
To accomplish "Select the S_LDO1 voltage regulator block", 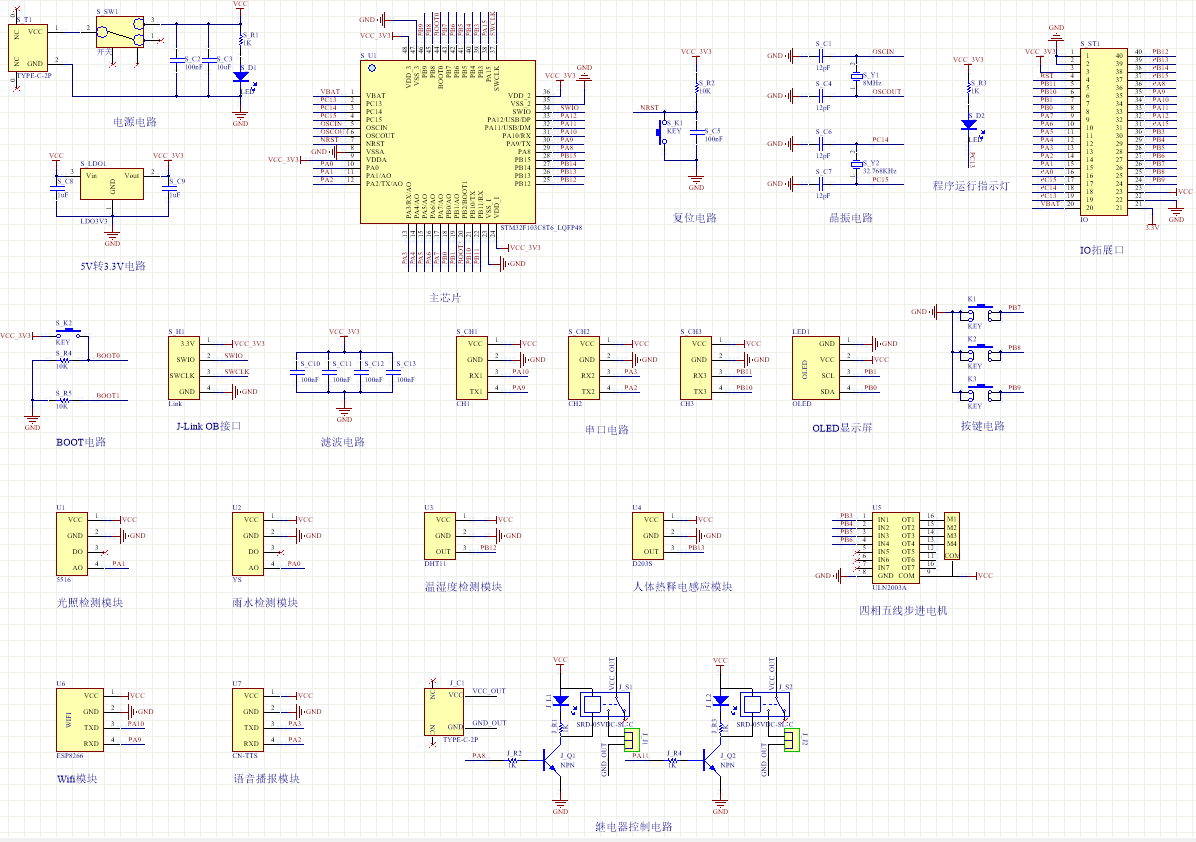I will point(111,184).
